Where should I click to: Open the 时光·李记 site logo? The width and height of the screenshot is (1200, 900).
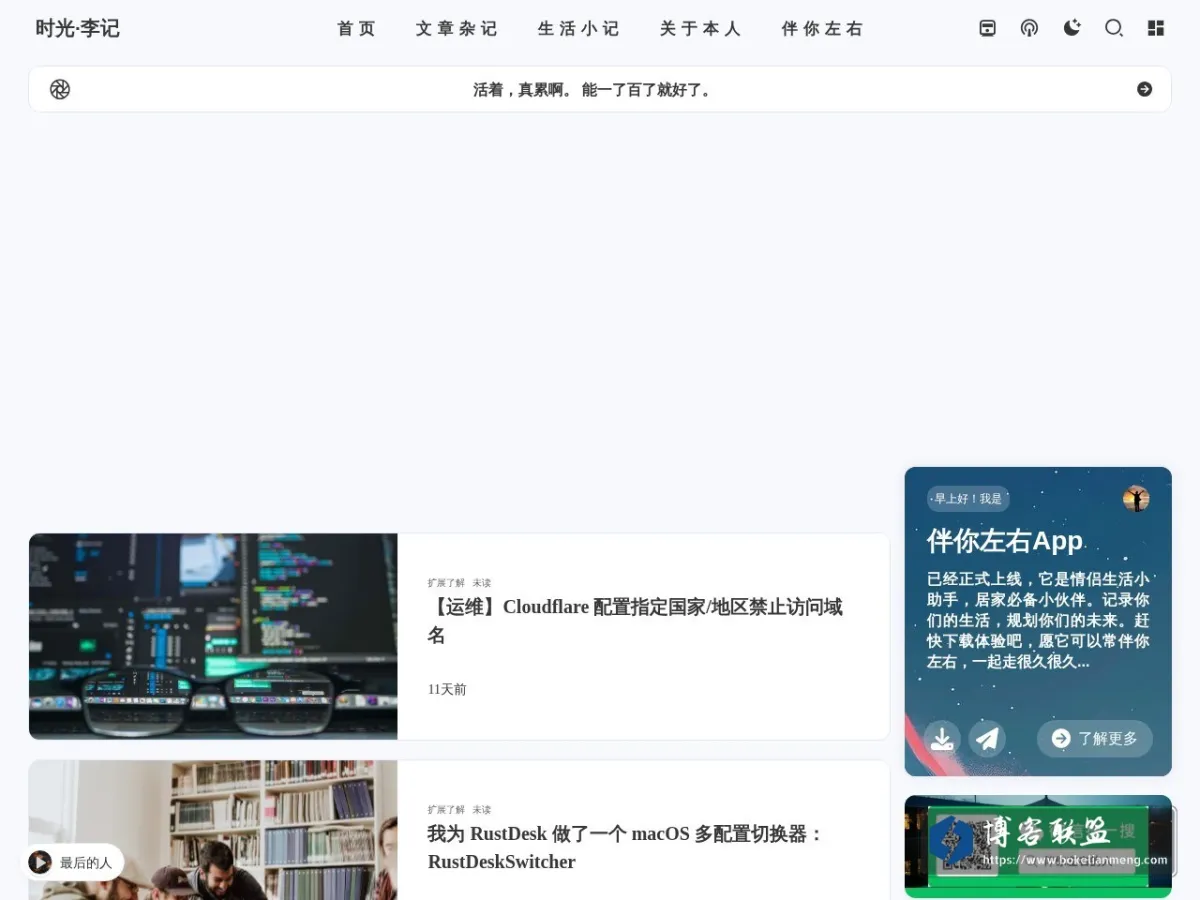click(x=77, y=28)
